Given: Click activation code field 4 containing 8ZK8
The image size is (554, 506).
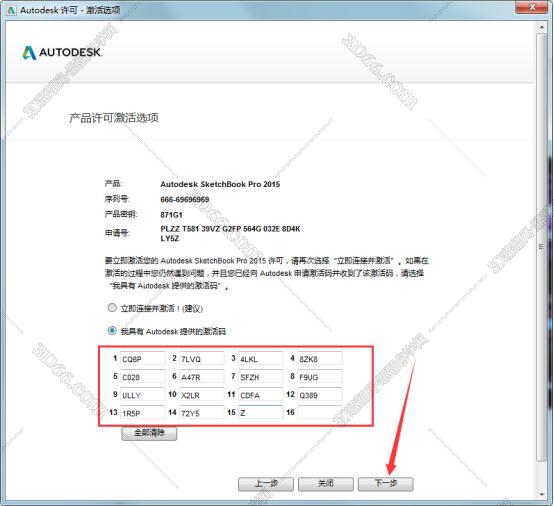Looking at the screenshot, I should [320, 359].
